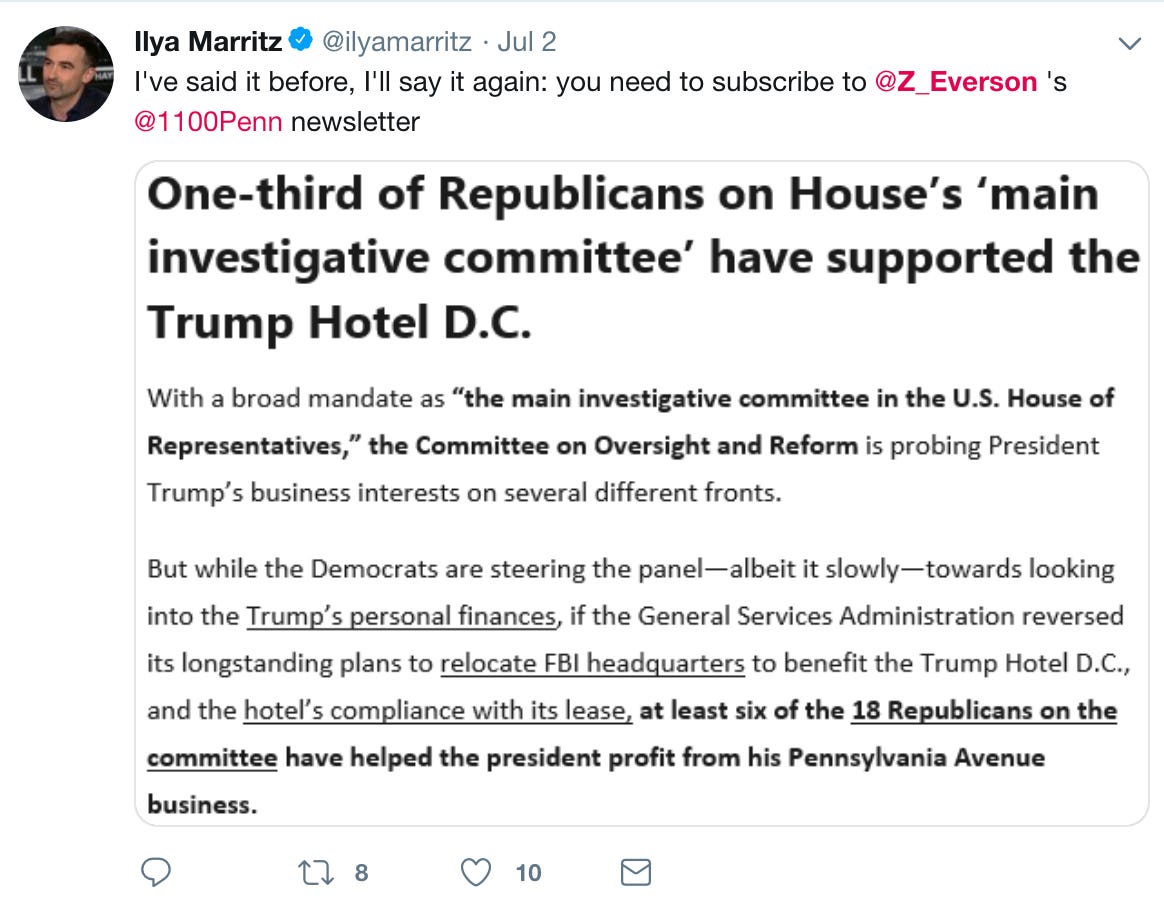1164x906 pixels.
Task: Open the "relocate FBI headquarters" link
Action: click(x=592, y=662)
